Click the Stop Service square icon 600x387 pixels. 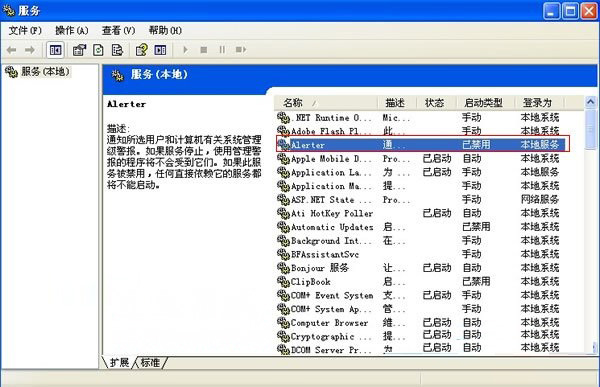click(204, 50)
